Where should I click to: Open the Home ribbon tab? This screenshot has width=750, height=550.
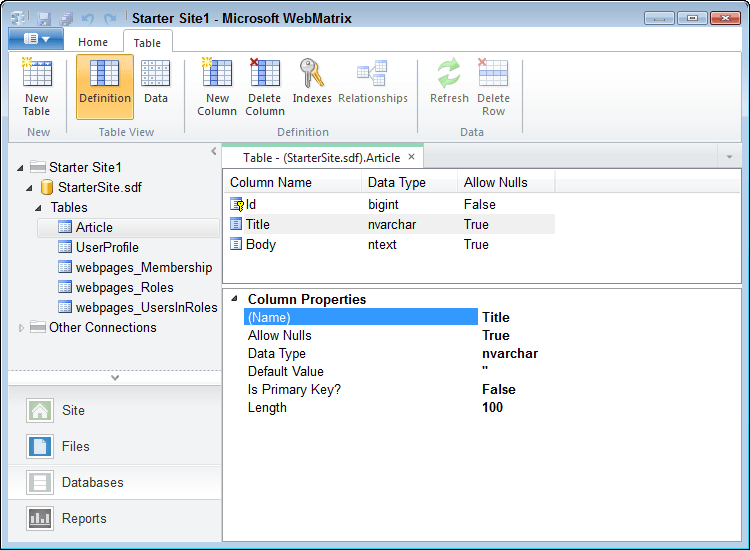click(93, 42)
